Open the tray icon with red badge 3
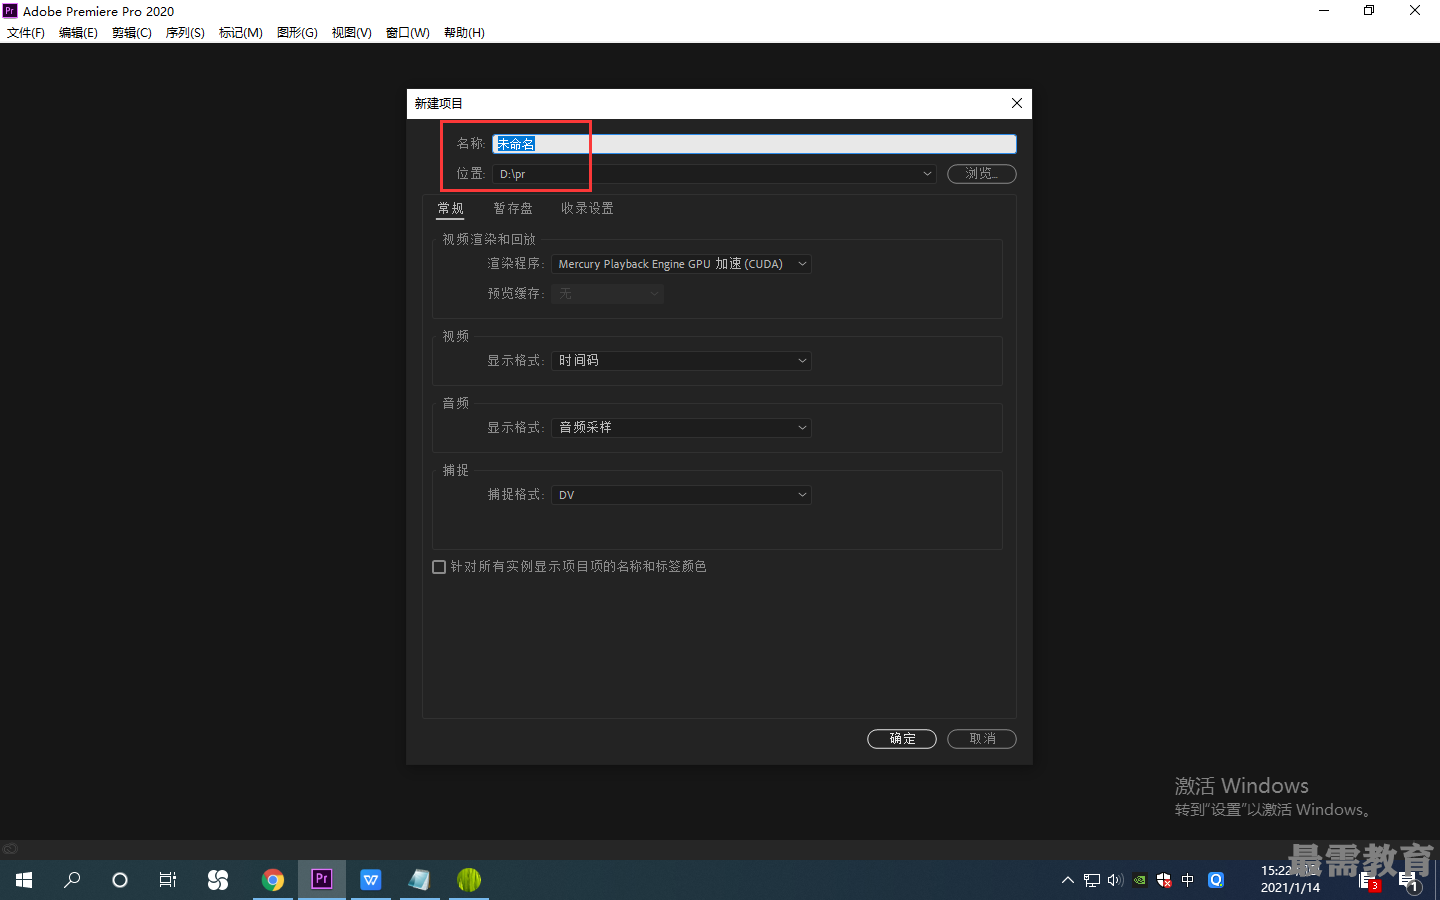The image size is (1440, 900). pos(1369,881)
